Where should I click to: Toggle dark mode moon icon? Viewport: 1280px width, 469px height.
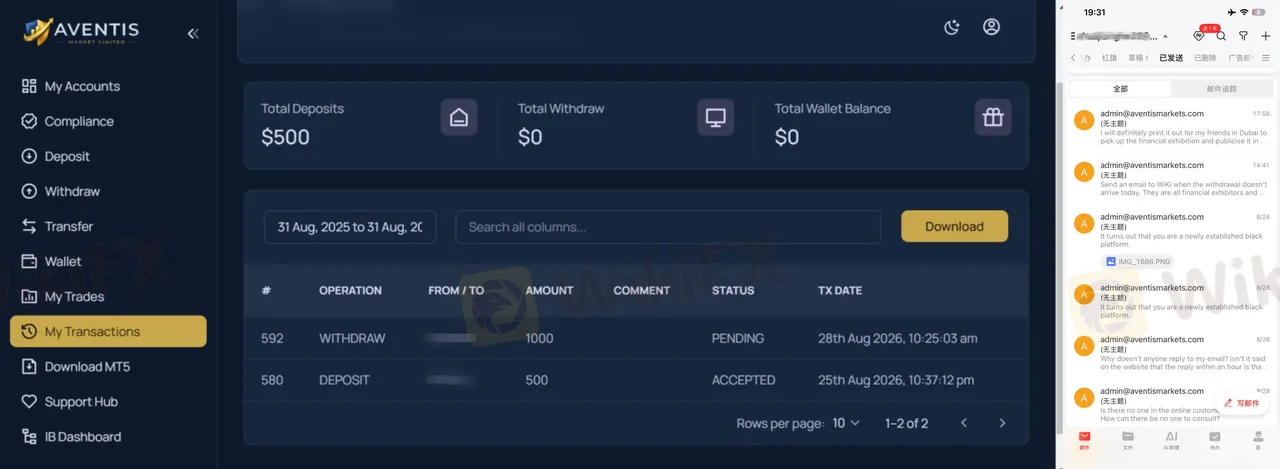[x=952, y=27]
